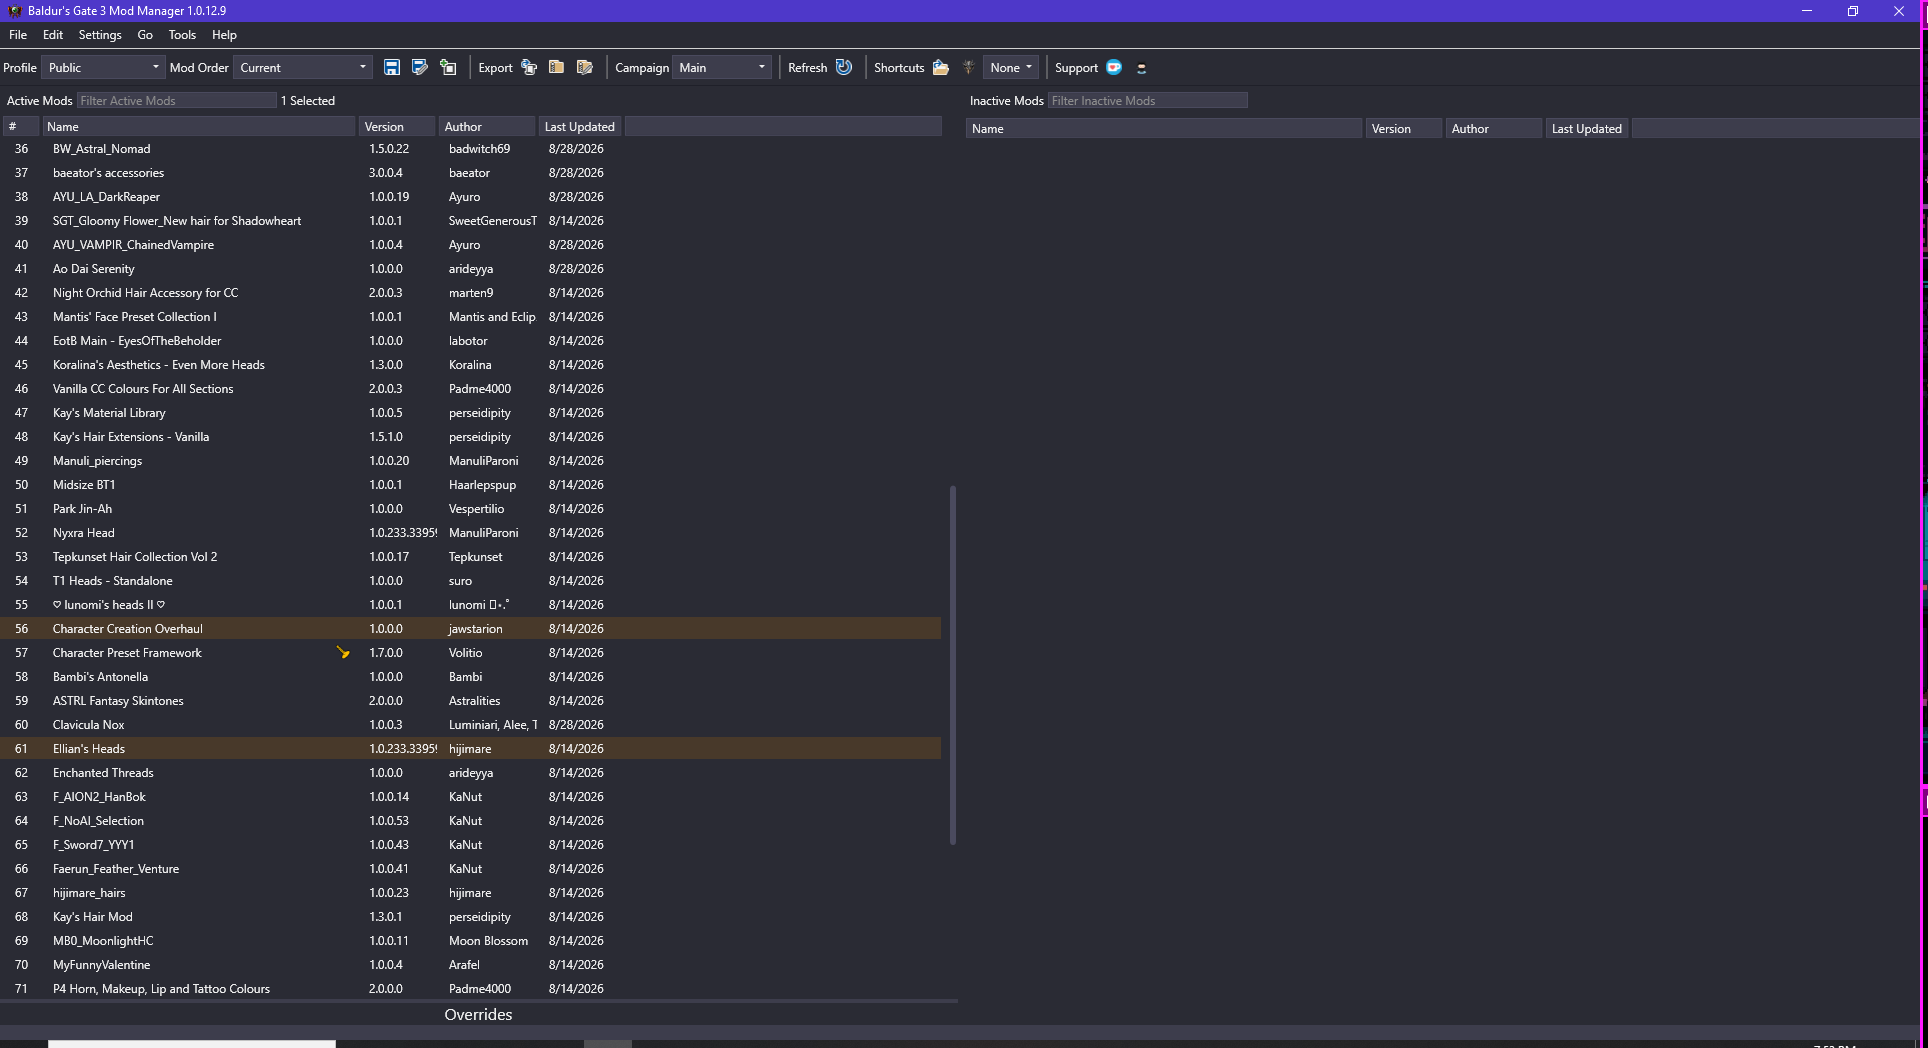Screen dimensions: 1928x1048
Task: Sort active mods by Version column
Action: point(398,126)
